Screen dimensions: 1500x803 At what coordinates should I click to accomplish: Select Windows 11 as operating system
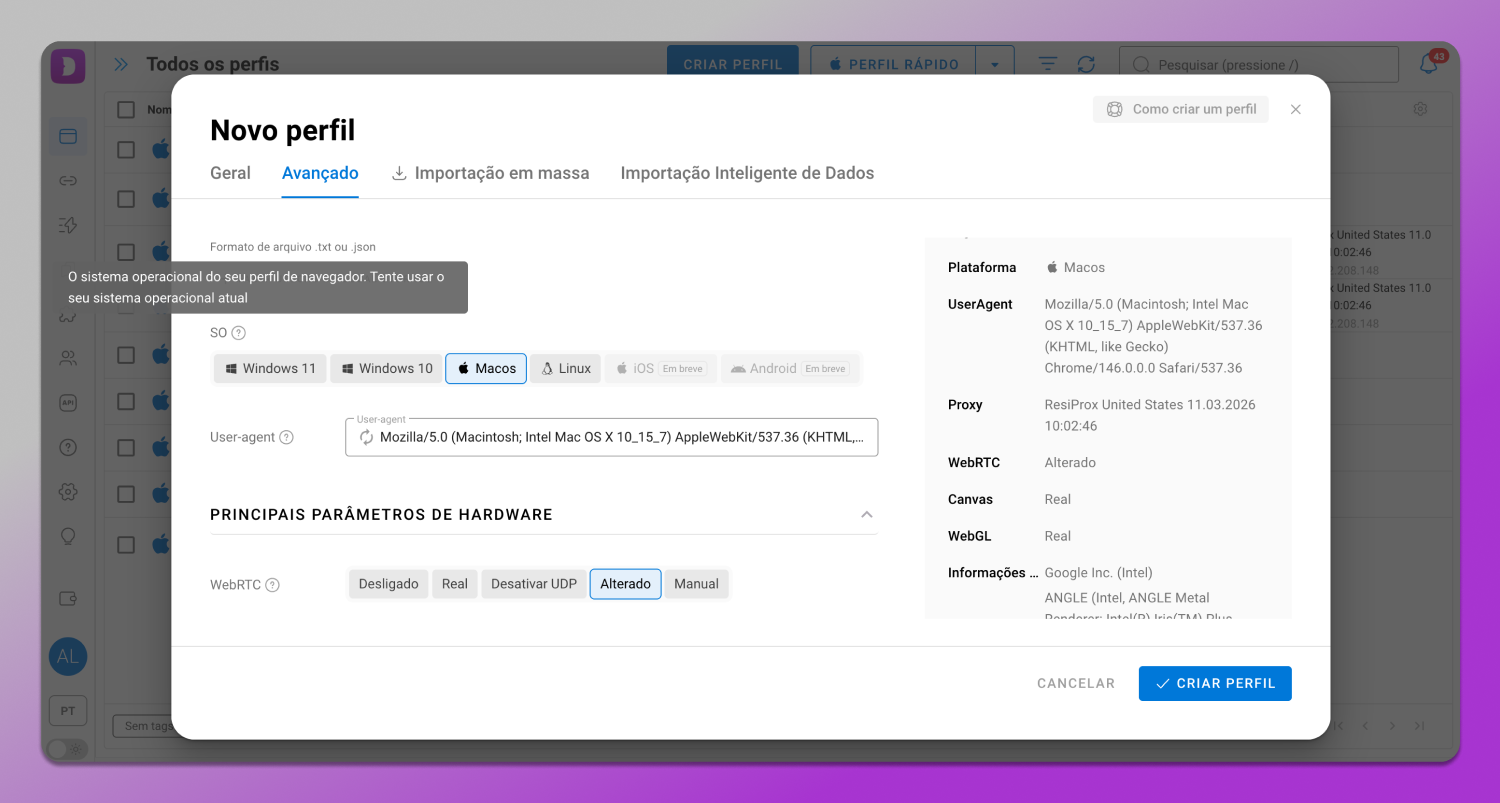tap(271, 368)
